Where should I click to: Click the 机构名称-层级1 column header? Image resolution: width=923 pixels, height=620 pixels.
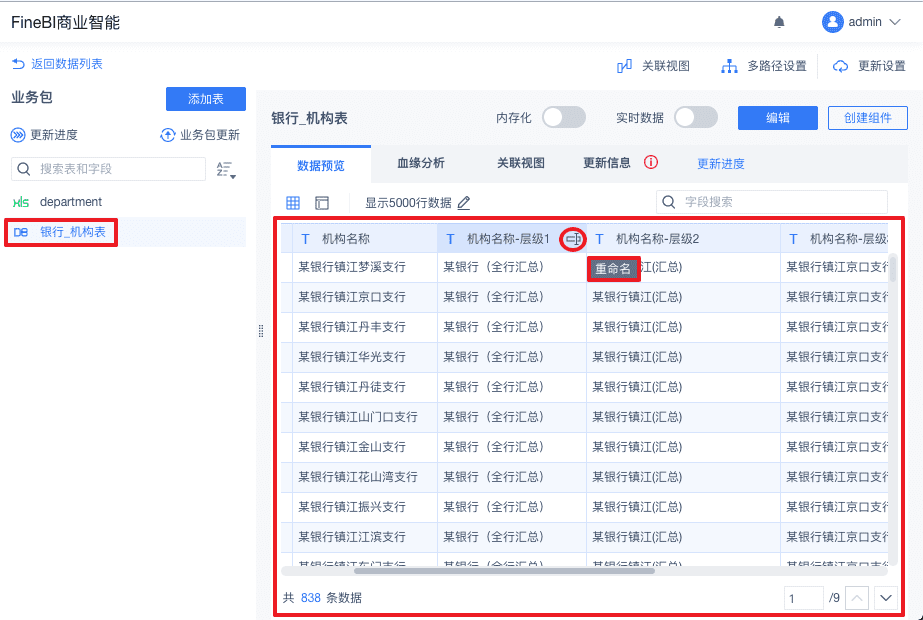click(512, 238)
